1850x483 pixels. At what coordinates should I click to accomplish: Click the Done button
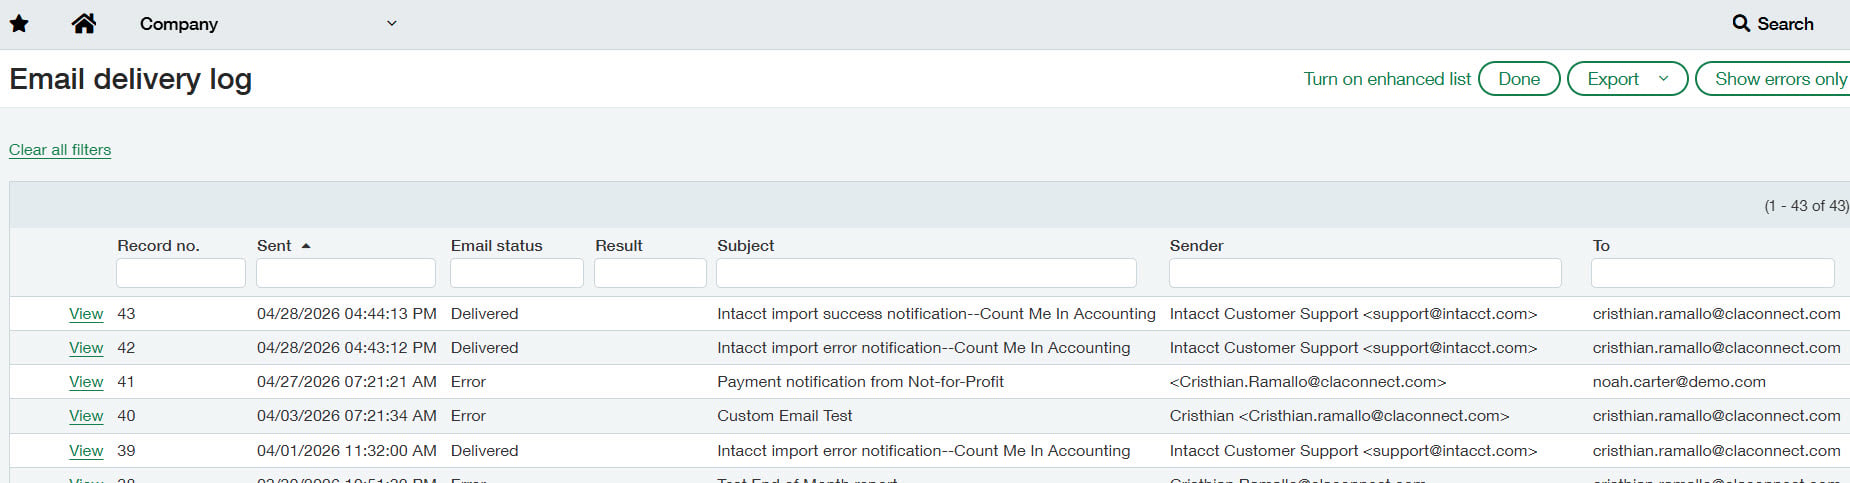point(1519,79)
